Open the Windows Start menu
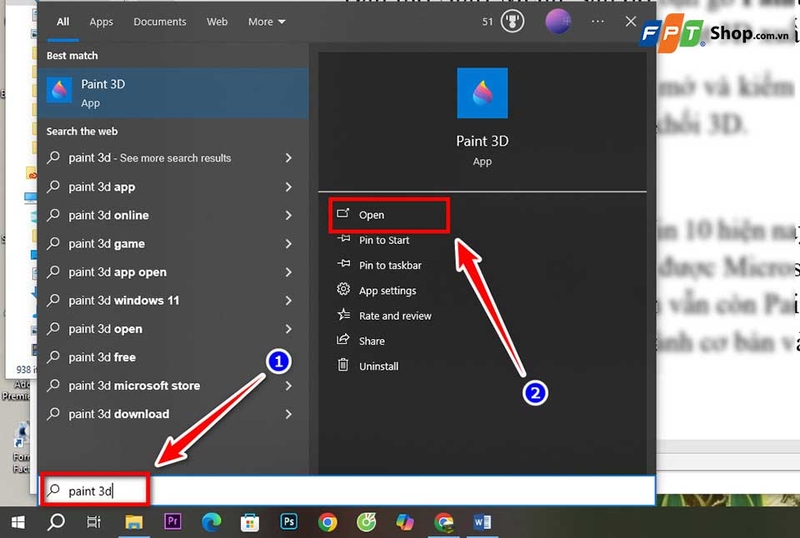This screenshot has width=800, height=538. click(18, 522)
